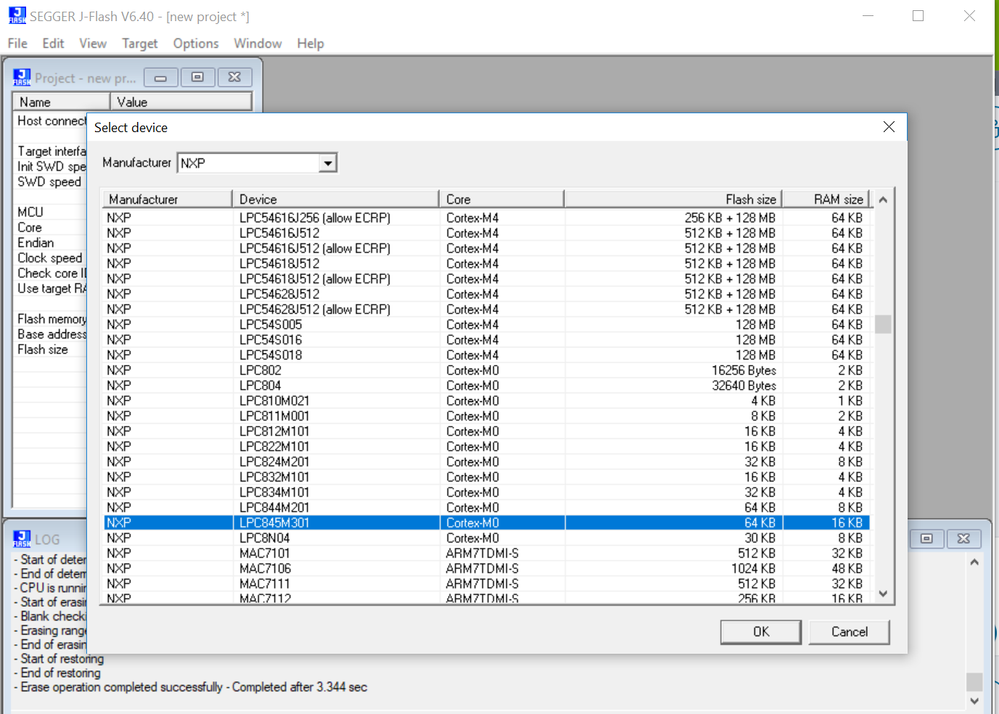Sort device list by Flash size column
Screen dimensions: 999x714
pos(673,199)
